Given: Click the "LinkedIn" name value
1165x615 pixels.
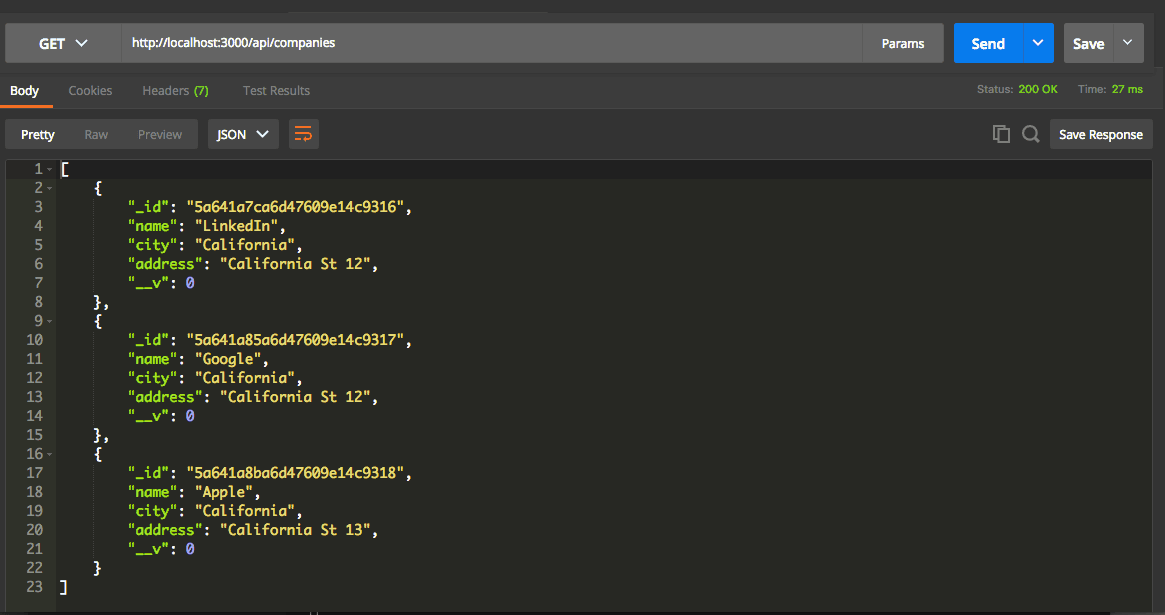Looking at the screenshot, I should pos(236,226).
